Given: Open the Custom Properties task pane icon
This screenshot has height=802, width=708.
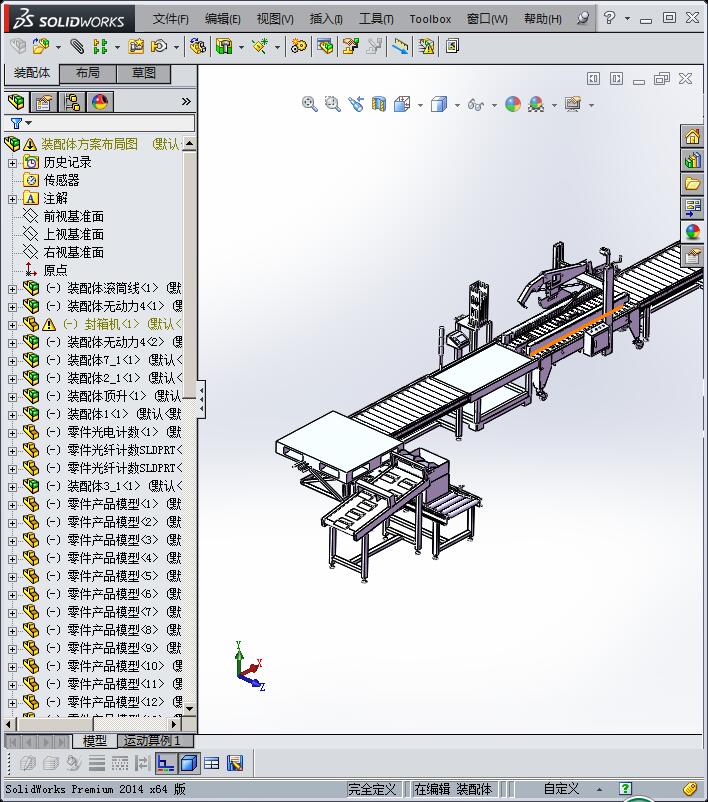Looking at the screenshot, I should click(x=693, y=255).
